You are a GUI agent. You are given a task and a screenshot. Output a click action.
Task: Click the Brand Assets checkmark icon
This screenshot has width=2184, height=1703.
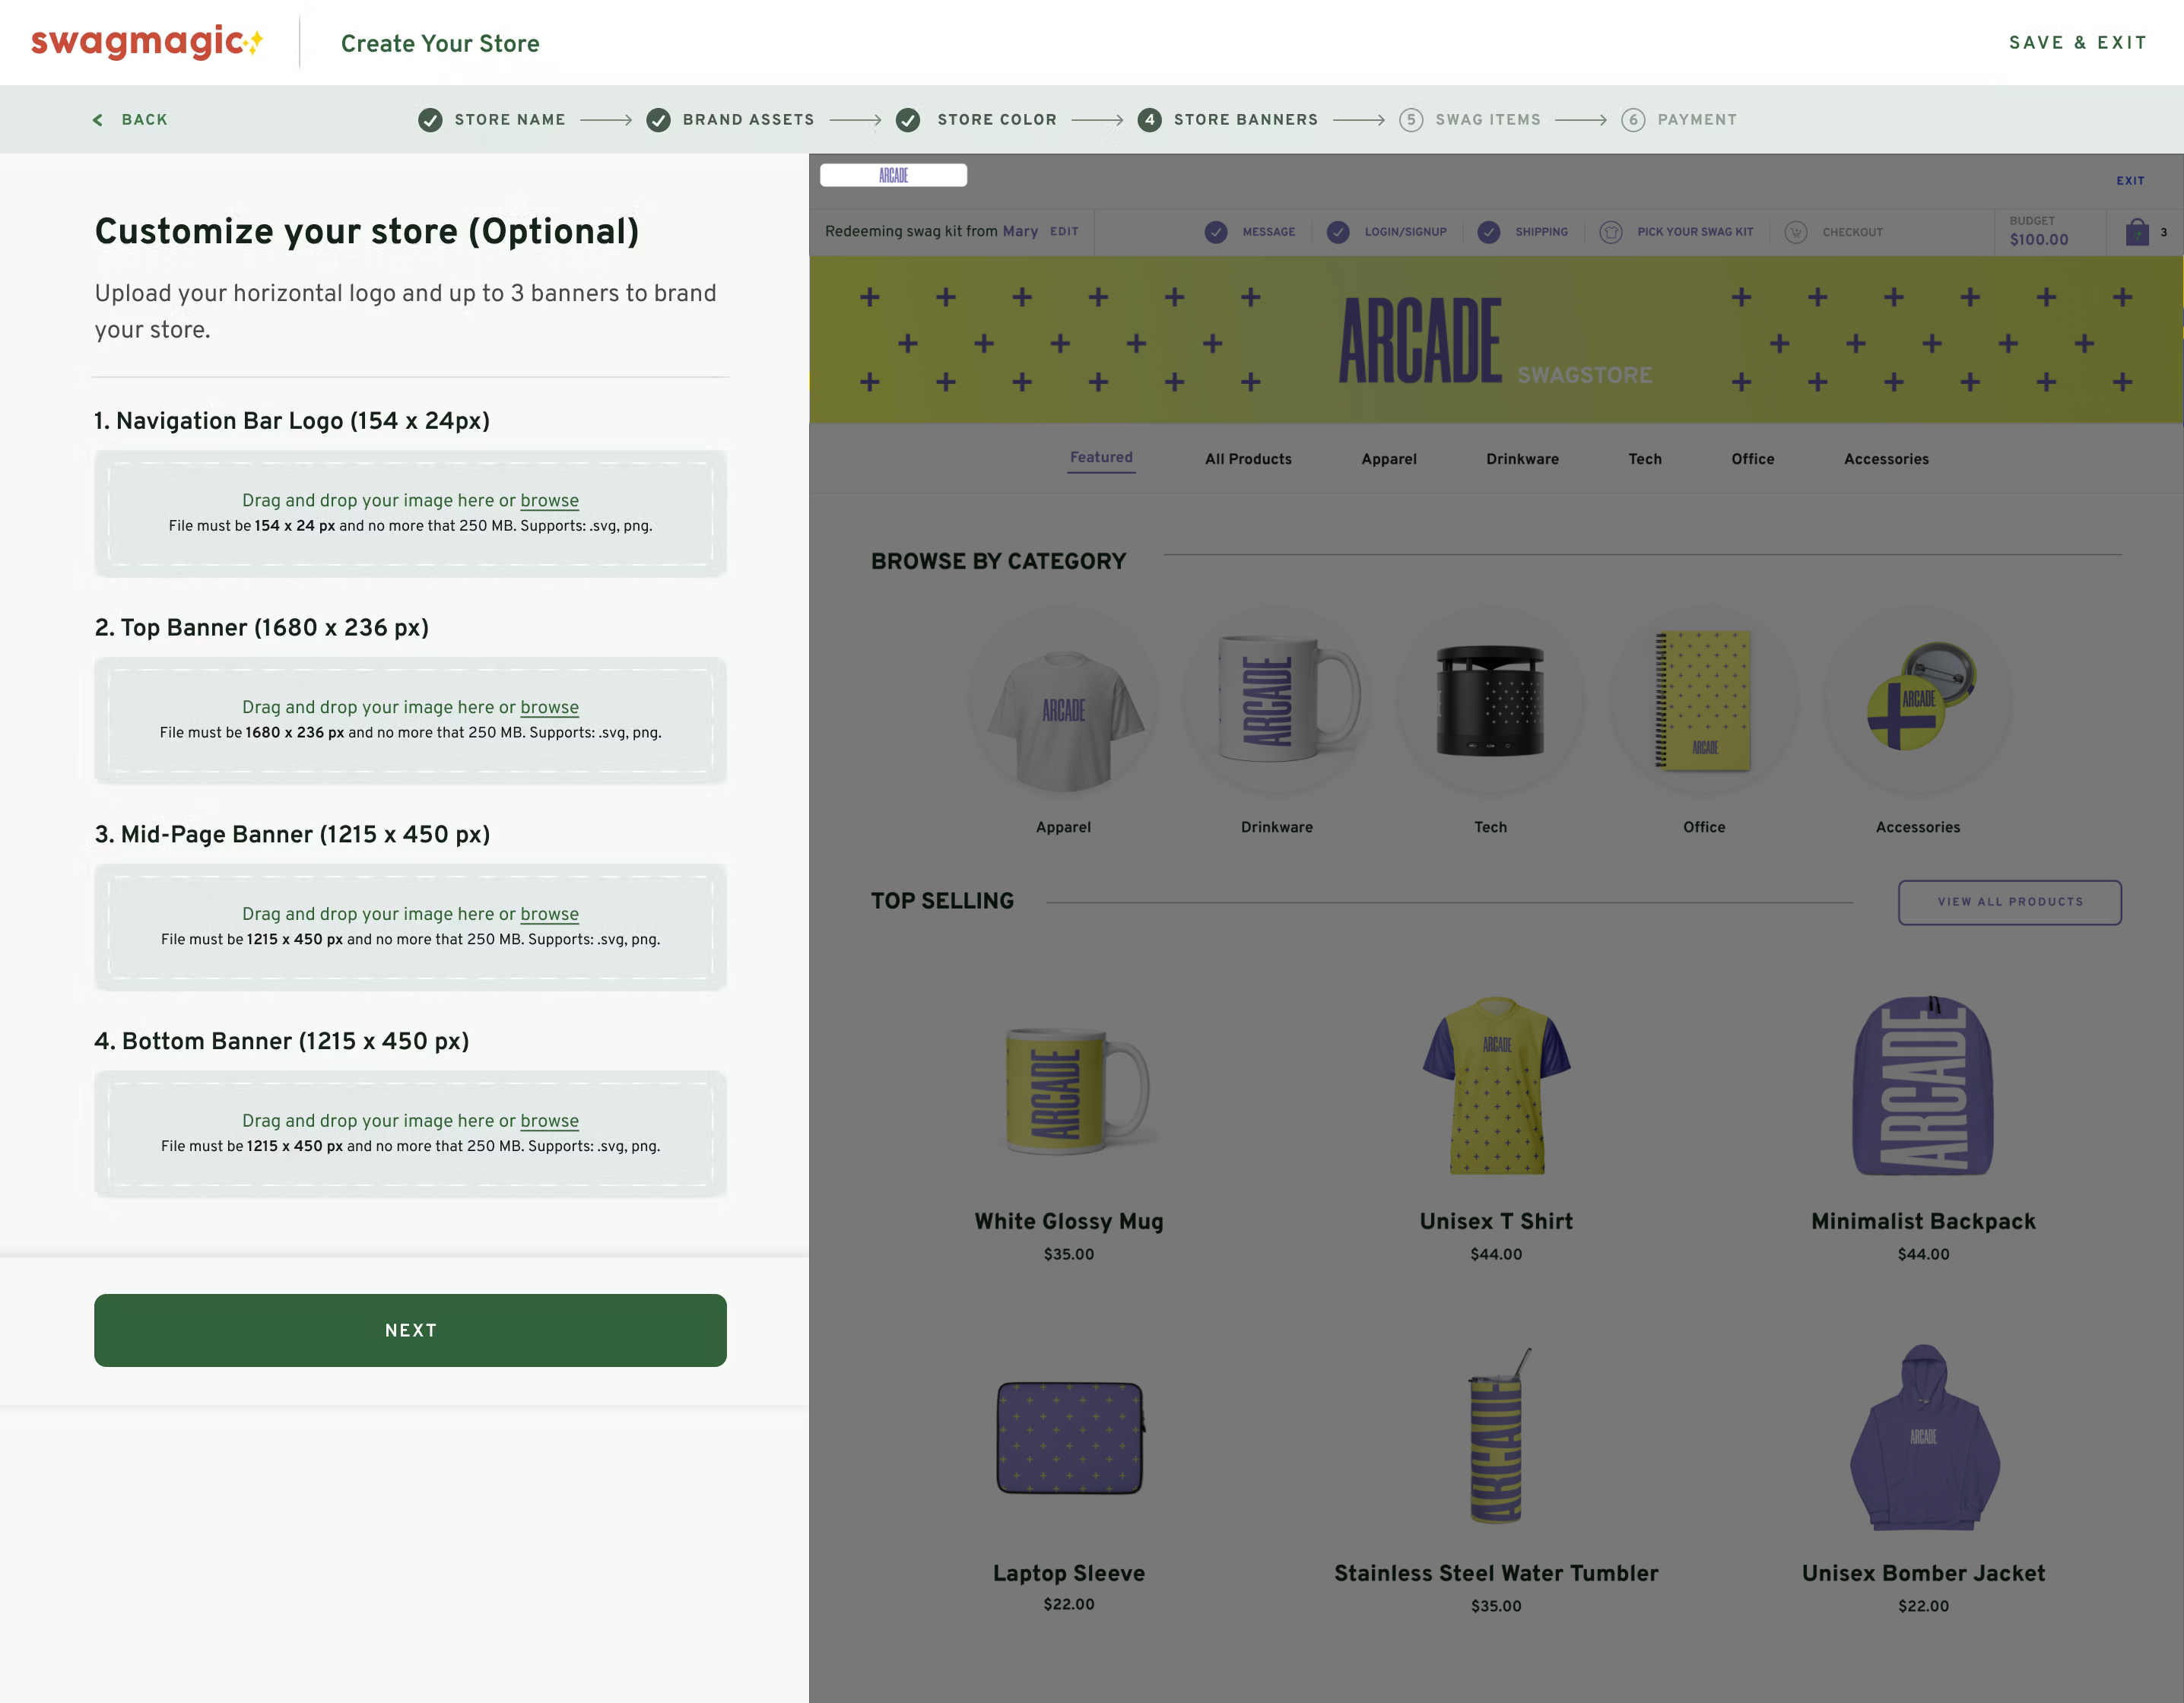click(x=658, y=120)
